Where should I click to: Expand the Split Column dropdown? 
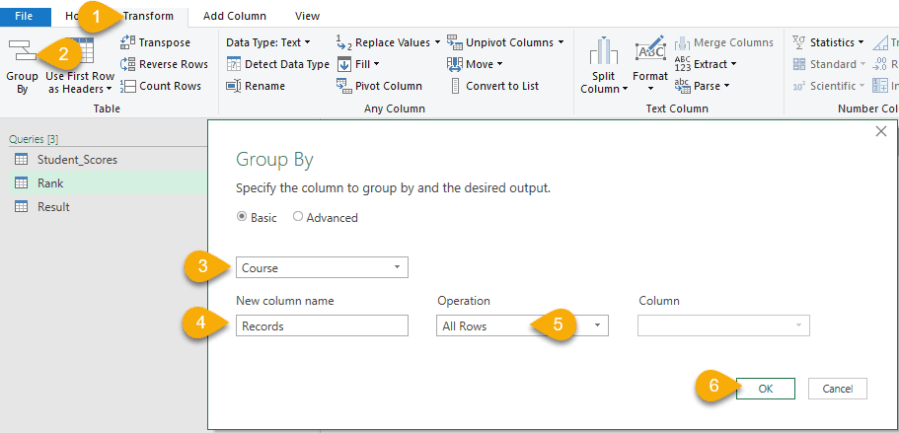coord(605,89)
